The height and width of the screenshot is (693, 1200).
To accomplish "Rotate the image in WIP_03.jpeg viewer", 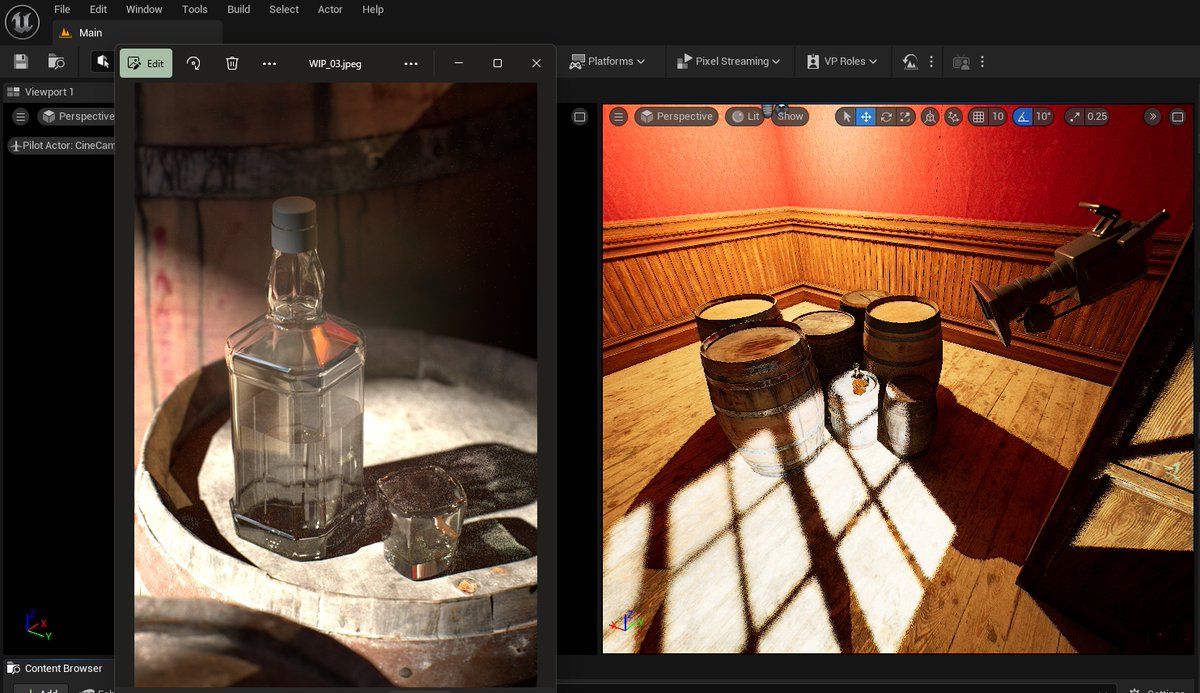I will 194,63.
